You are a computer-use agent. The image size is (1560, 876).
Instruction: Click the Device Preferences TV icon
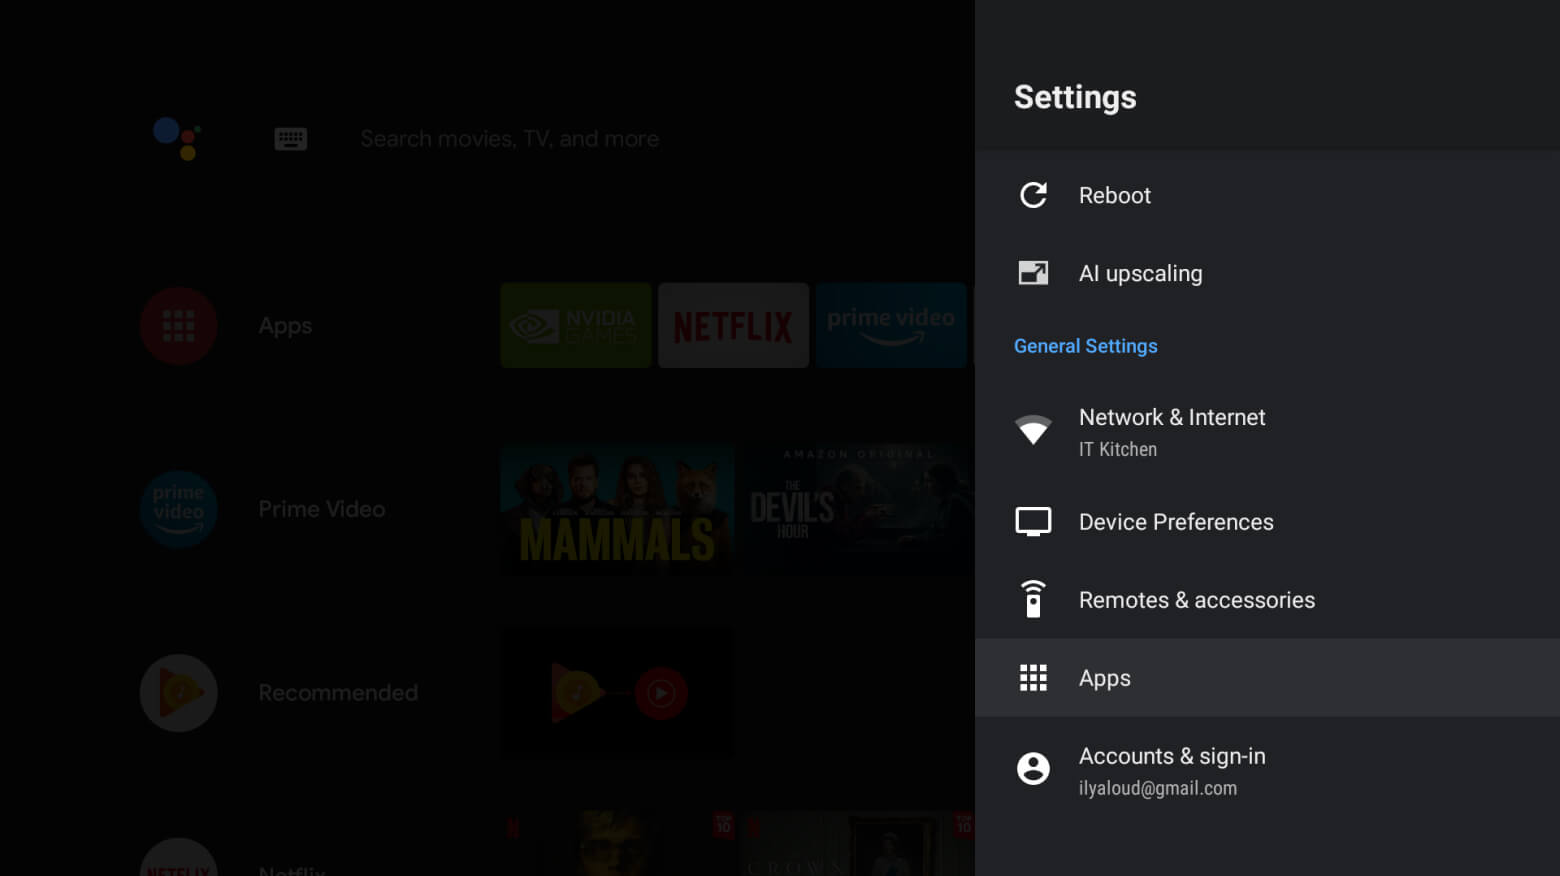[1033, 521]
